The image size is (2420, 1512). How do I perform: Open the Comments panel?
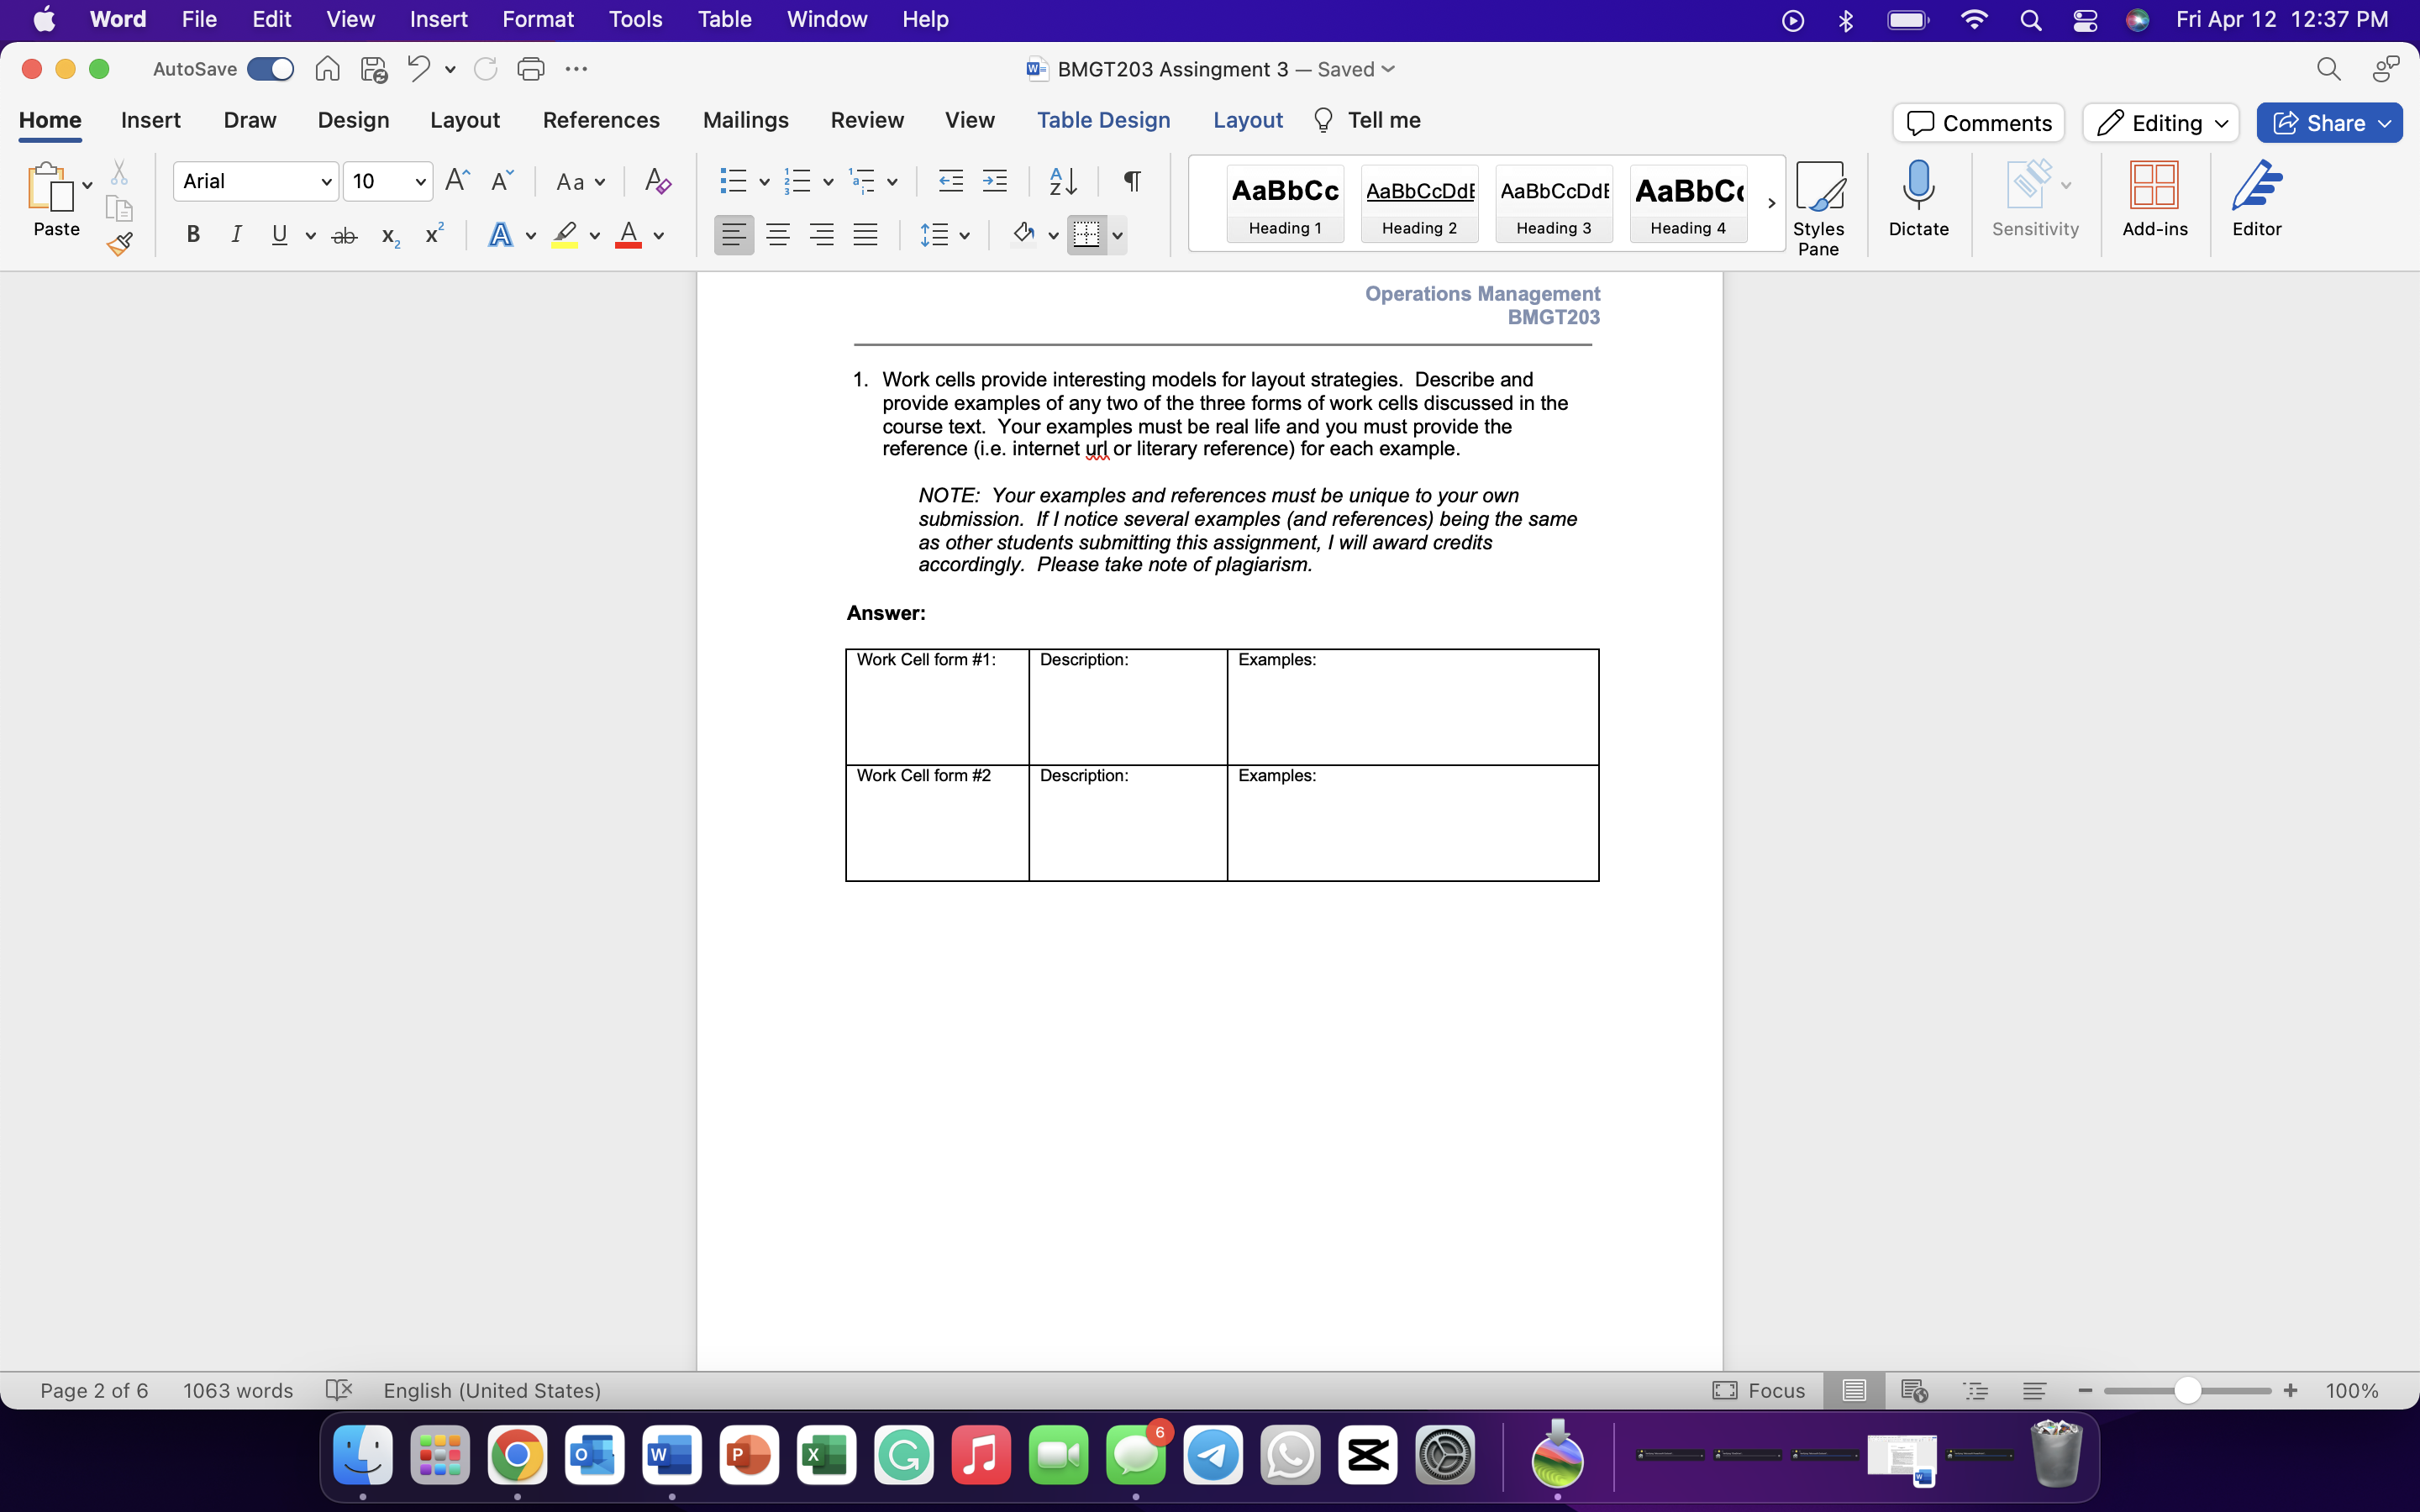click(1977, 122)
